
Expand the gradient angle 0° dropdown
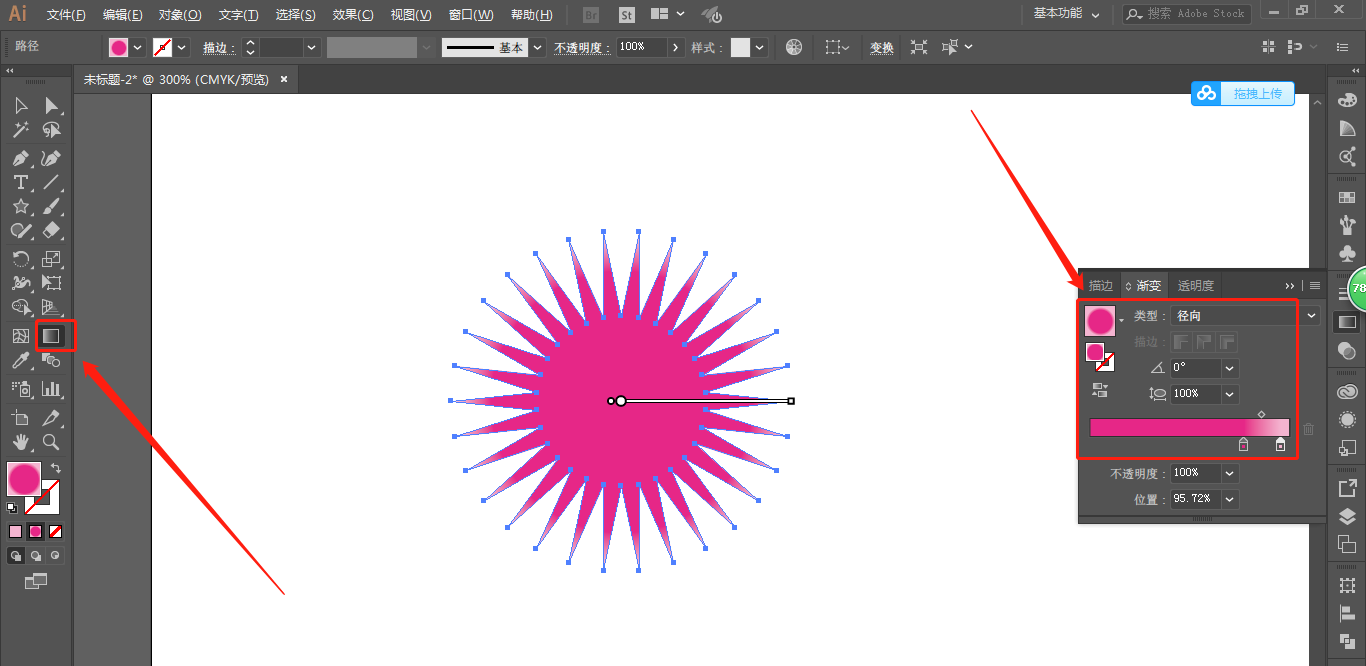pyautogui.click(x=1229, y=368)
